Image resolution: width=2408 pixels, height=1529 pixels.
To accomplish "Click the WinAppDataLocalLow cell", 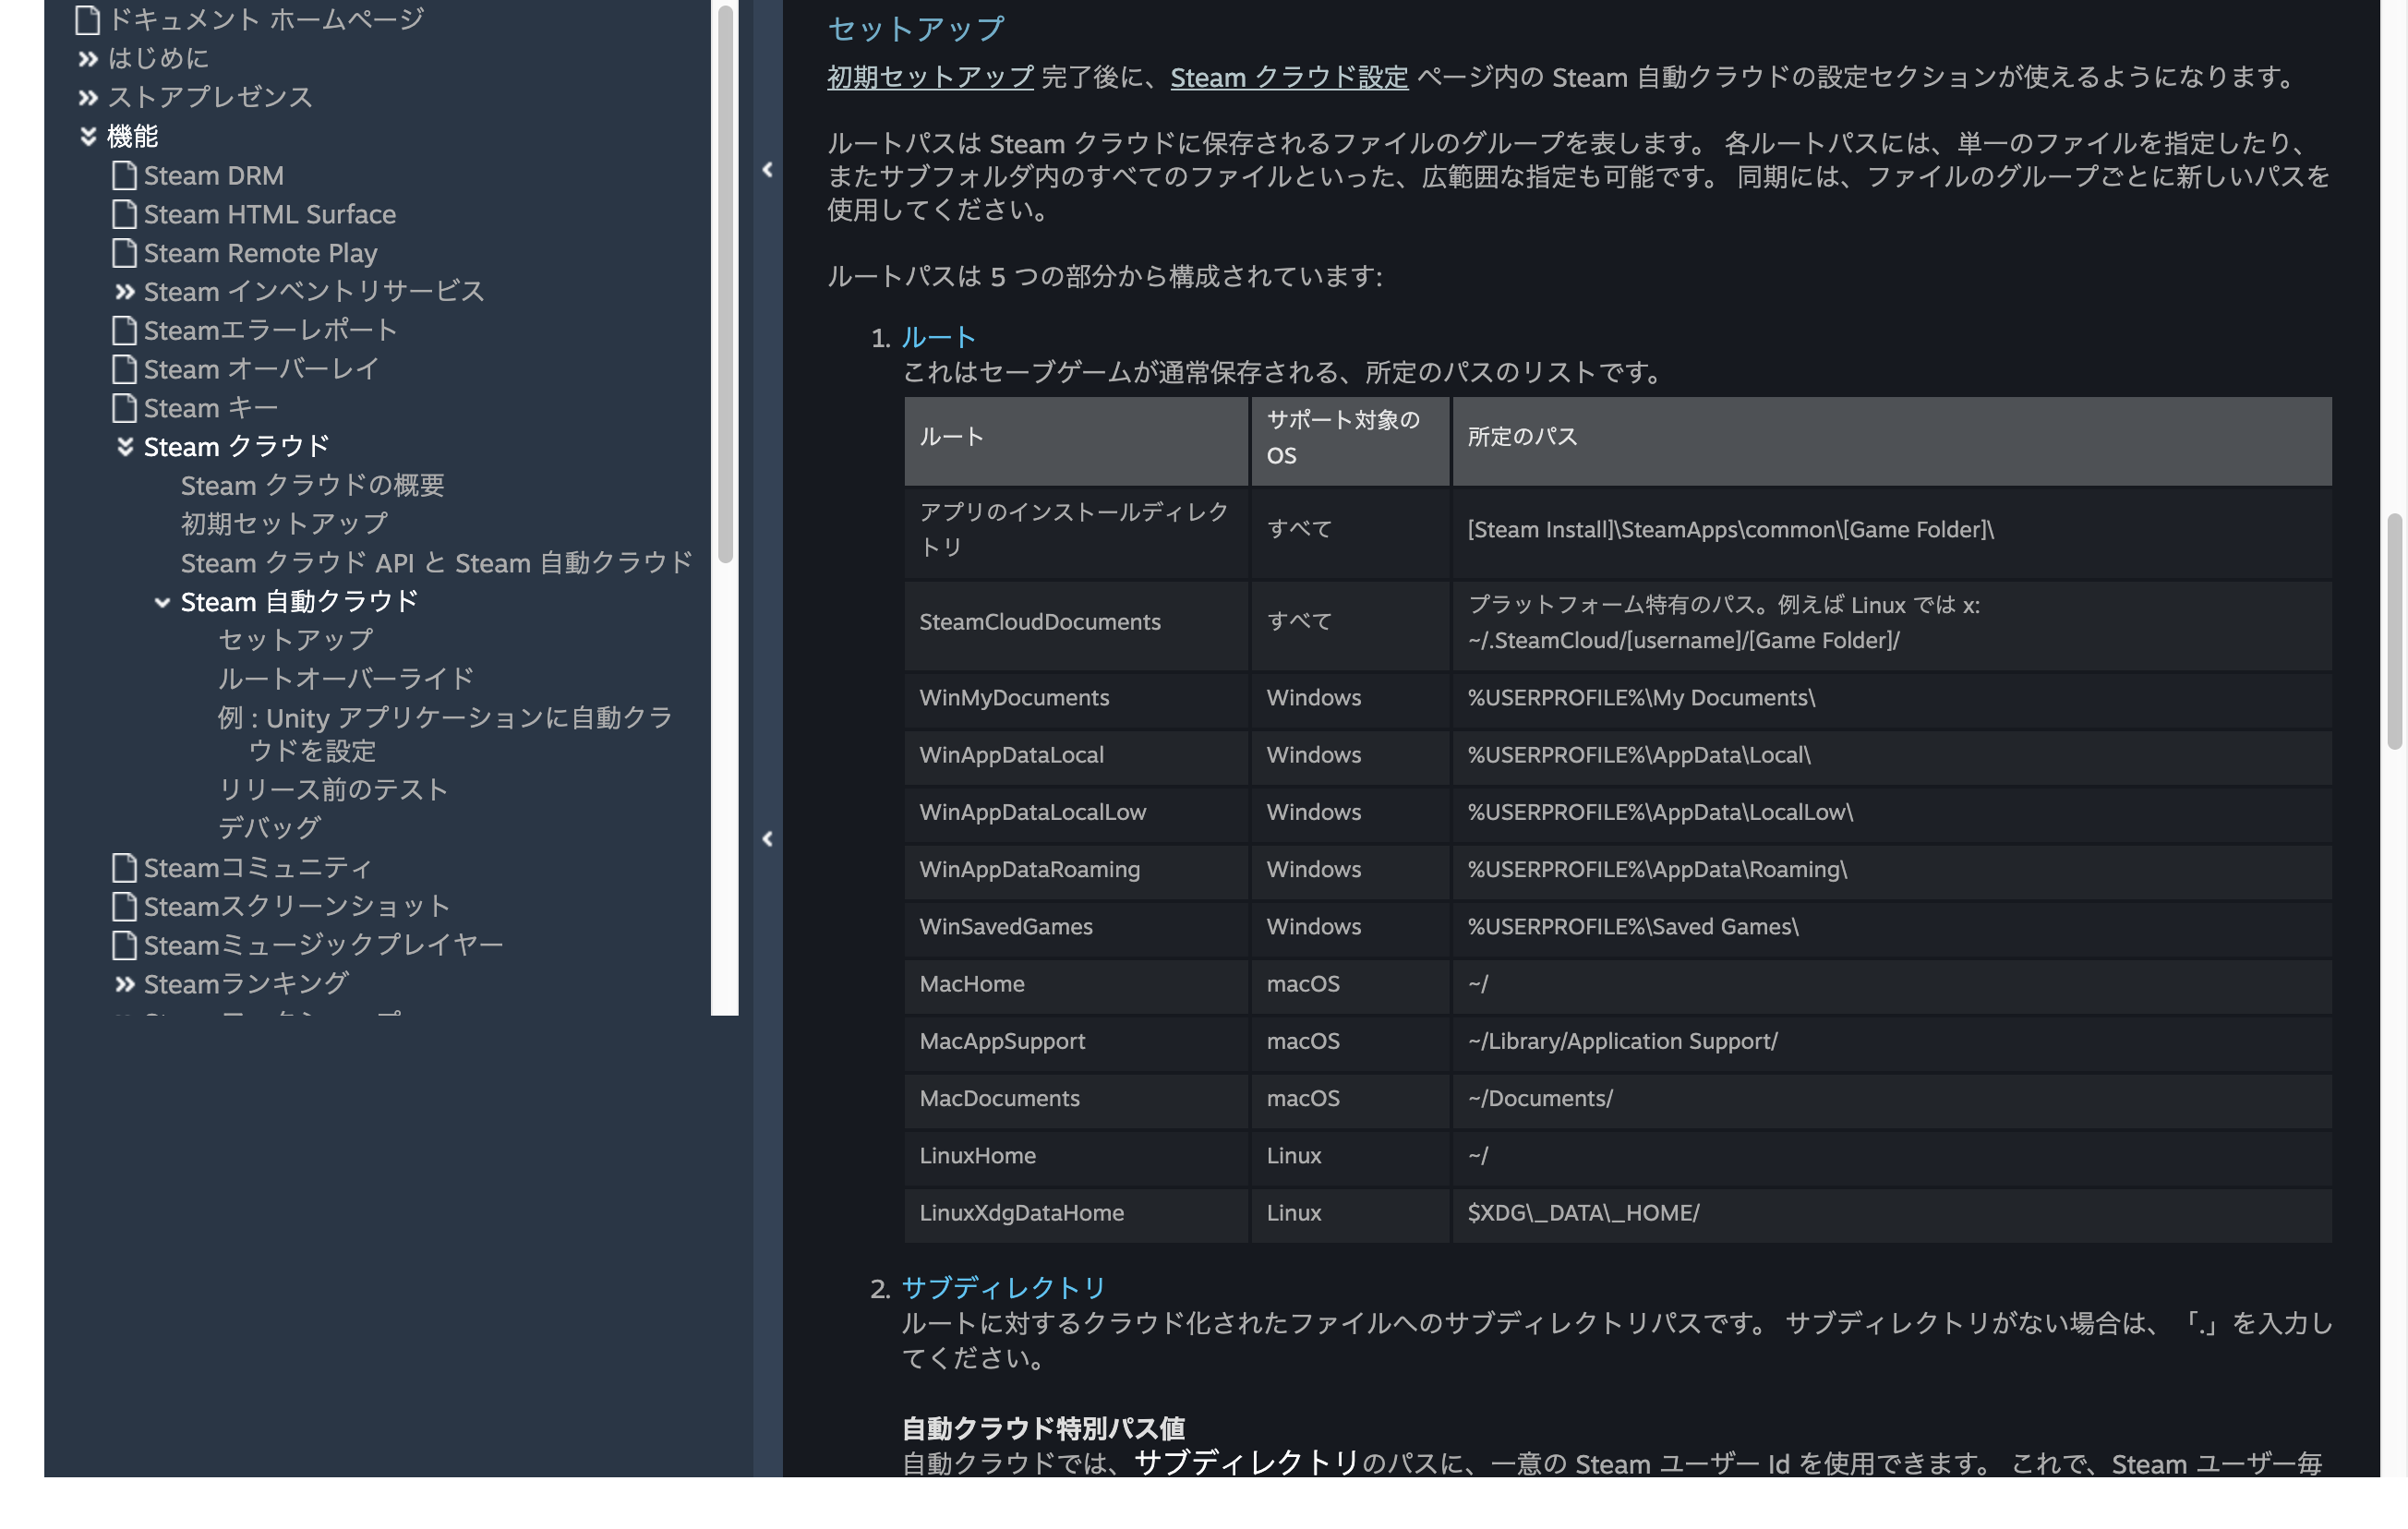I will click(x=1077, y=814).
